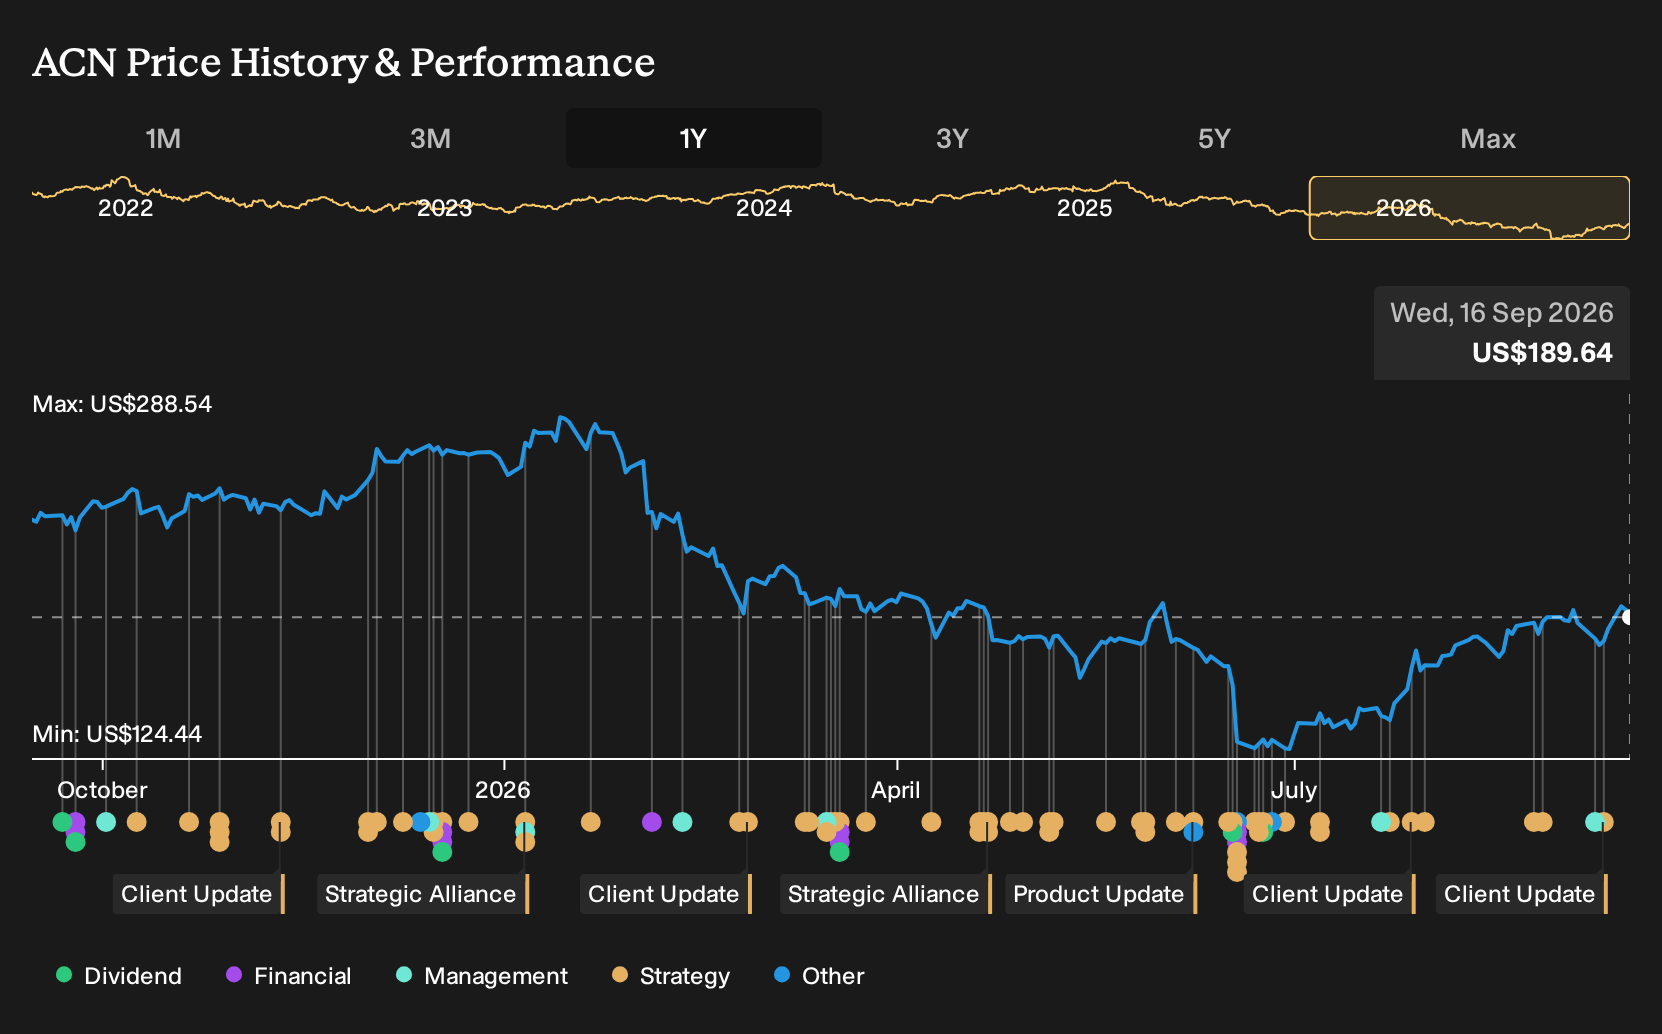Click the 2025 label on the overview timeline
Screen dimensions: 1662x1034
point(1085,208)
